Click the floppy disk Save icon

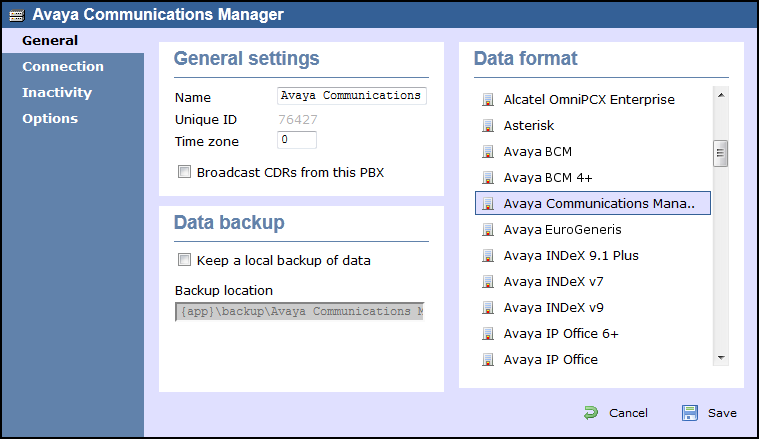pos(690,413)
